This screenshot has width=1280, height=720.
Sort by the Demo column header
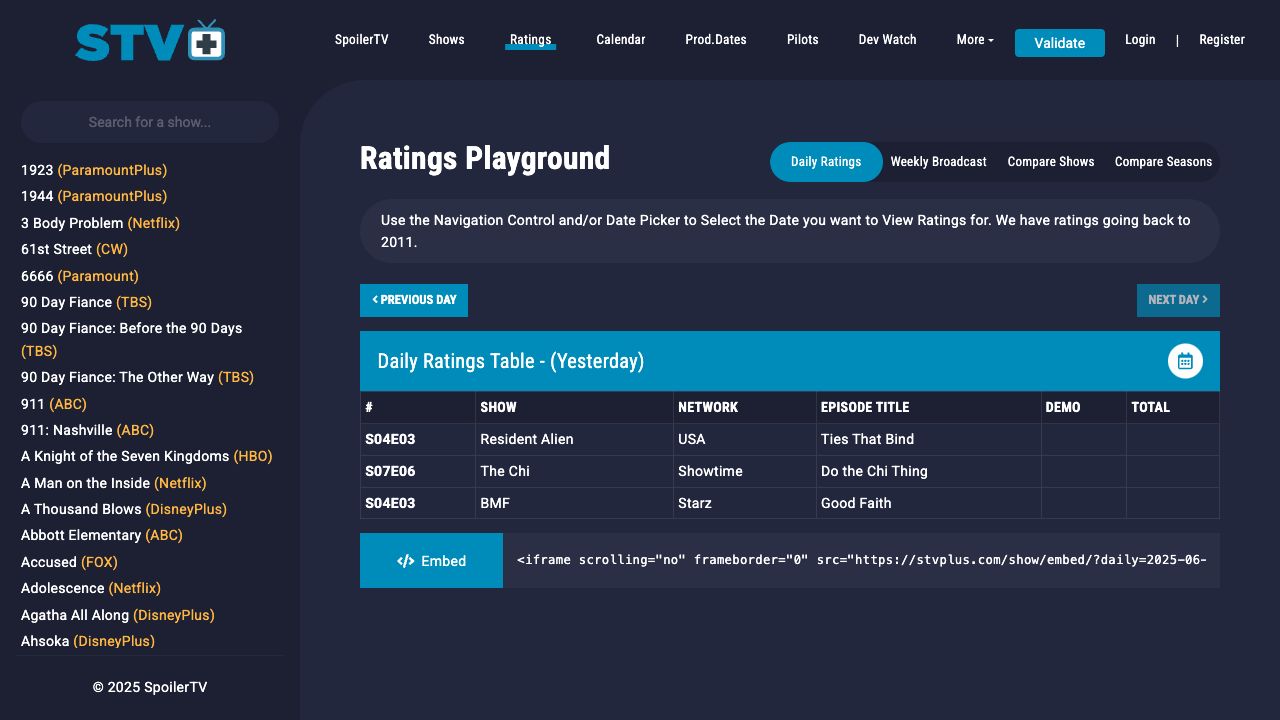pyautogui.click(x=1063, y=407)
